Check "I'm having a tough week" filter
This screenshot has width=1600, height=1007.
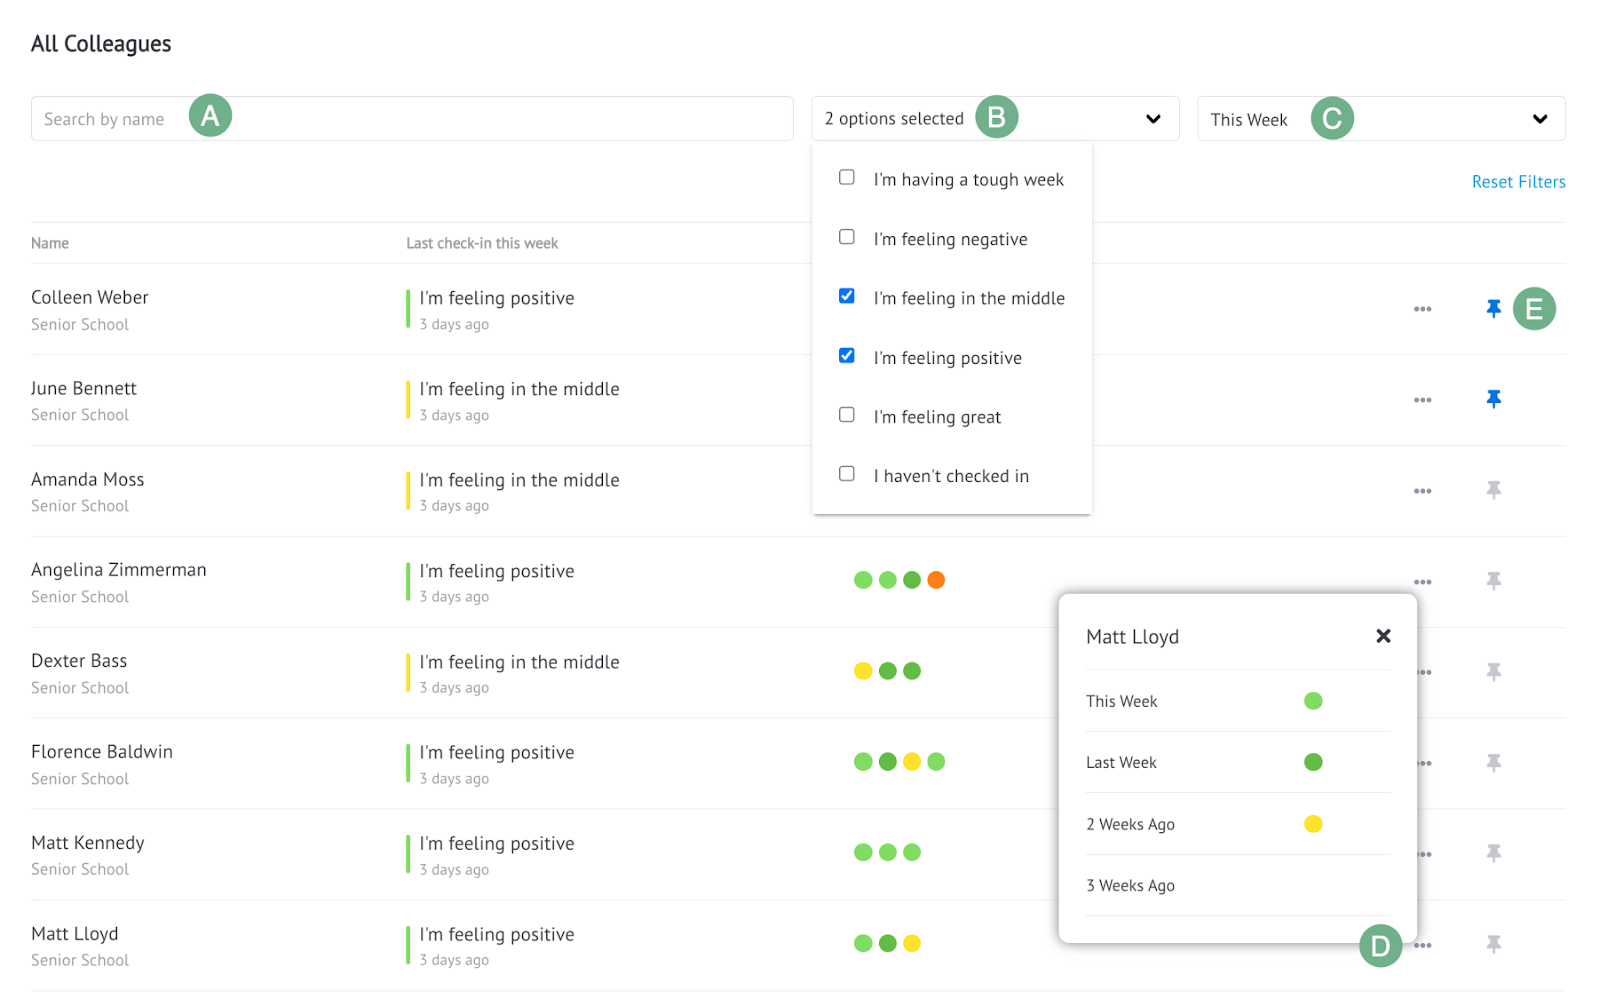(x=847, y=177)
